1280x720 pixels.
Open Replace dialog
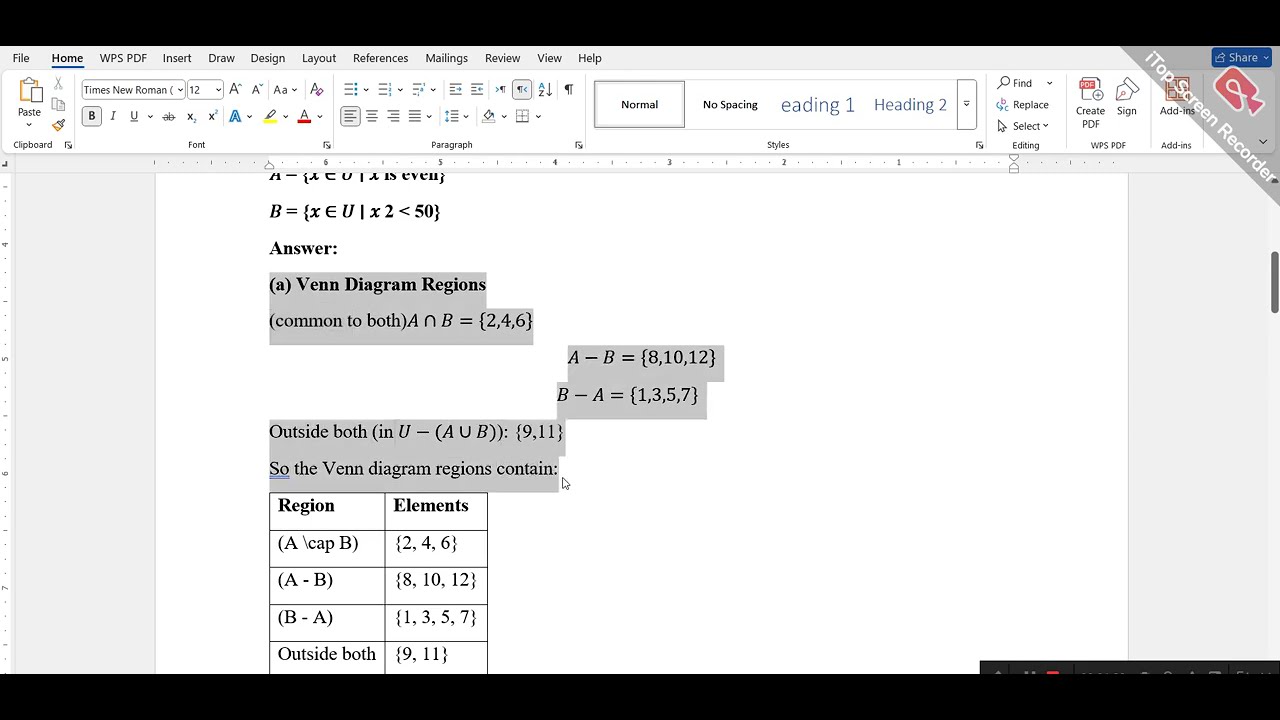1023,104
